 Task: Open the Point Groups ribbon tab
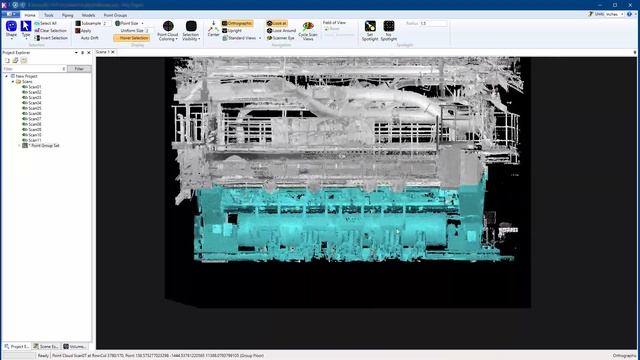tap(115, 15)
